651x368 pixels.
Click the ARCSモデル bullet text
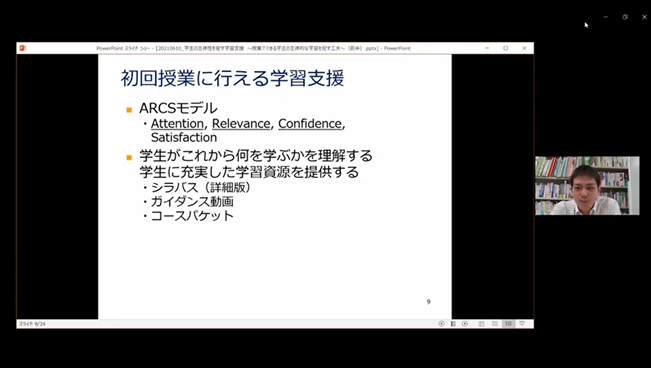point(178,108)
